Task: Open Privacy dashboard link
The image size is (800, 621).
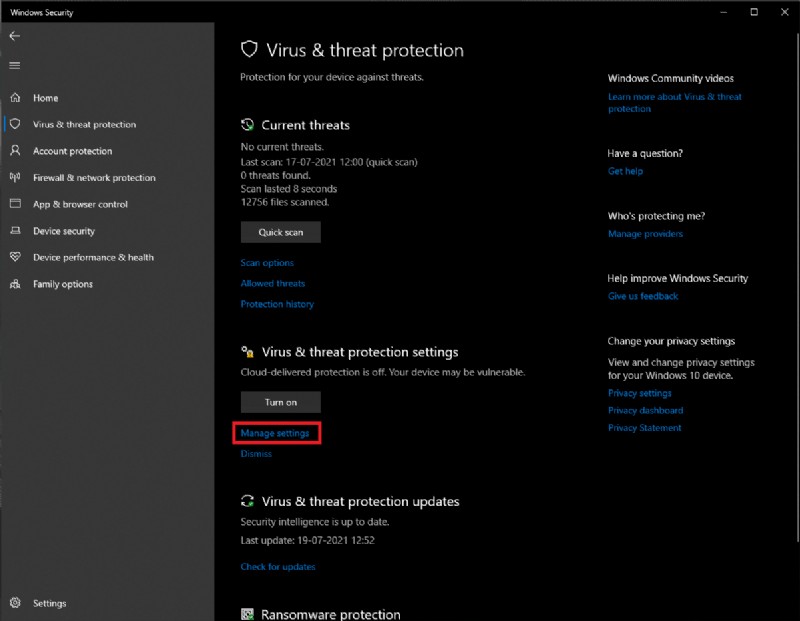Action: pyautogui.click(x=645, y=410)
